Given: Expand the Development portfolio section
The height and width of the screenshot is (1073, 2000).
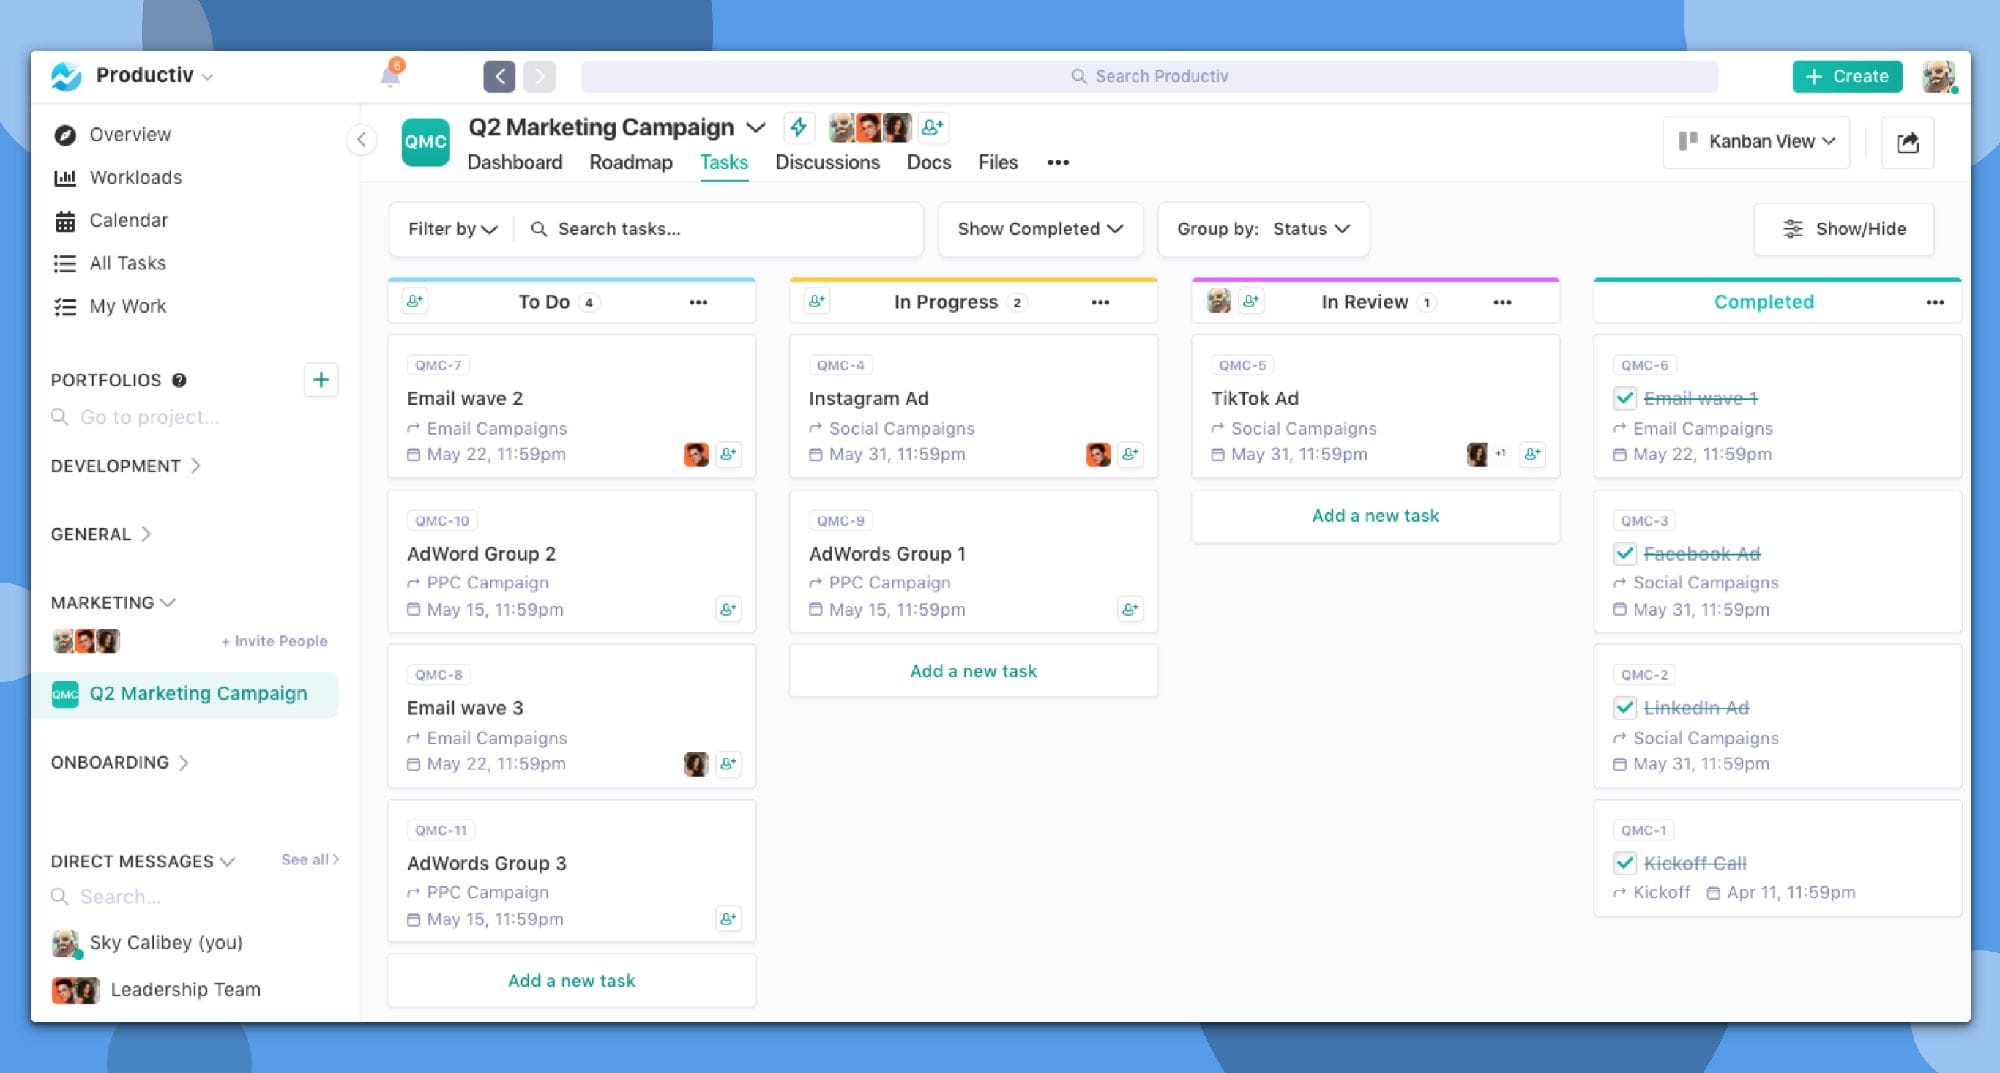Looking at the screenshot, I should click(x=126, y=466).
